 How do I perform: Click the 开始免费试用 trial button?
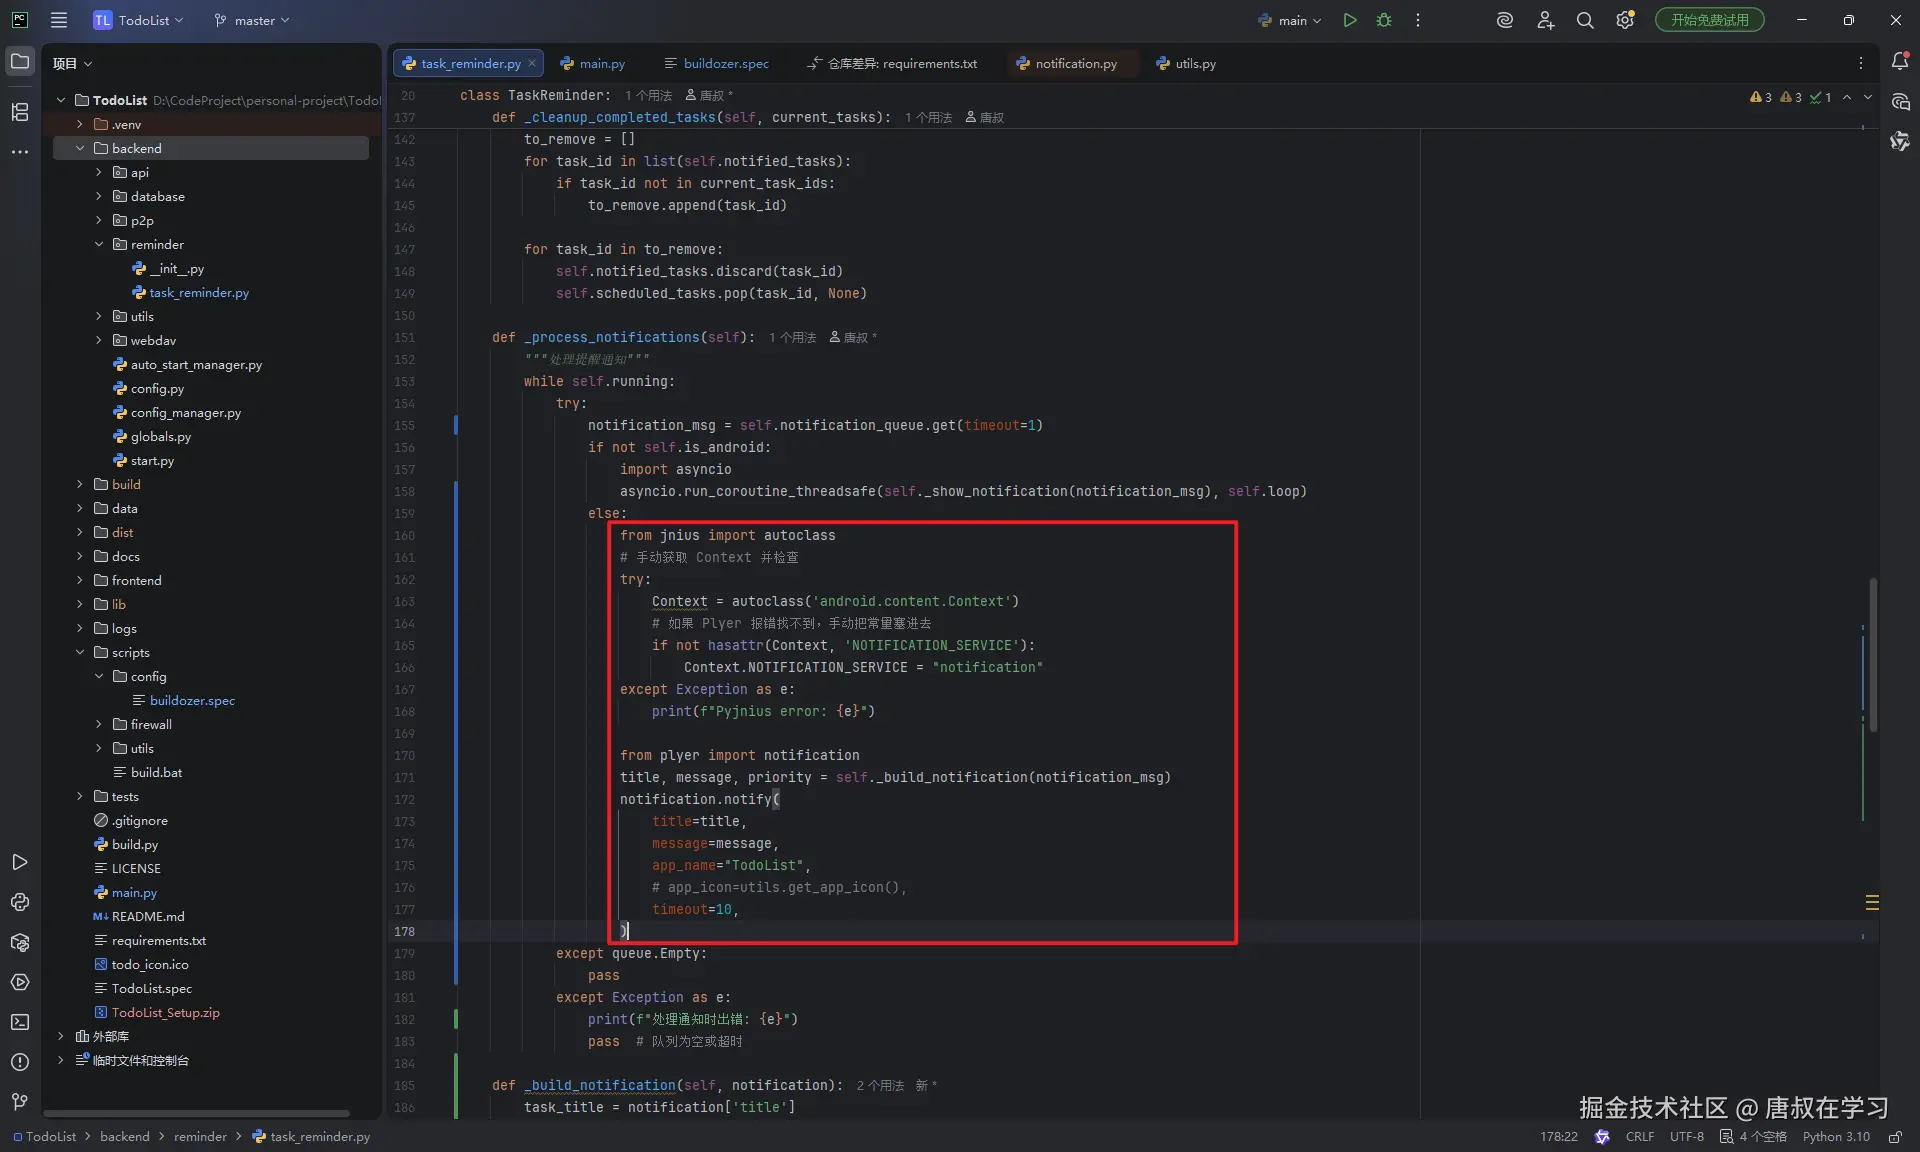[x=1709, y=20]
